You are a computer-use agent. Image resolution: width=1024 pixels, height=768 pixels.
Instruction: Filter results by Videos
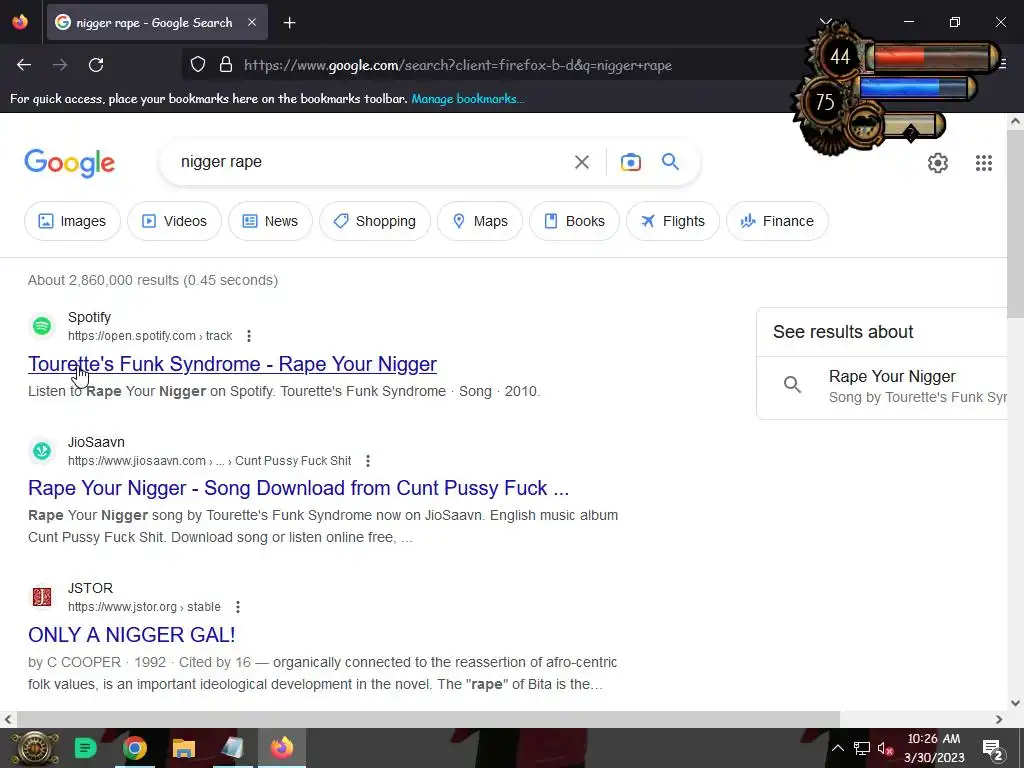tap(174, 221)
